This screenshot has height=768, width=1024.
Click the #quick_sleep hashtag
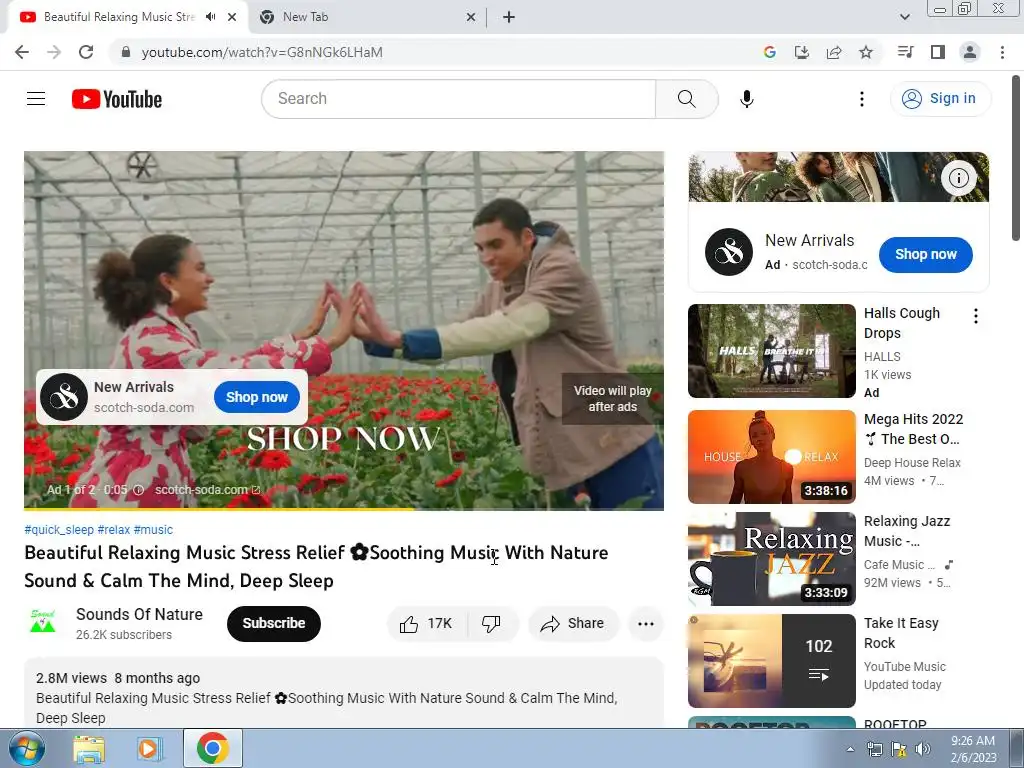click(x=59, y=530)
